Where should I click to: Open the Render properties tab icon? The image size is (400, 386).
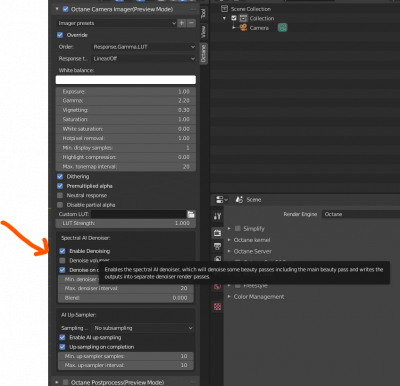(217, 233)
